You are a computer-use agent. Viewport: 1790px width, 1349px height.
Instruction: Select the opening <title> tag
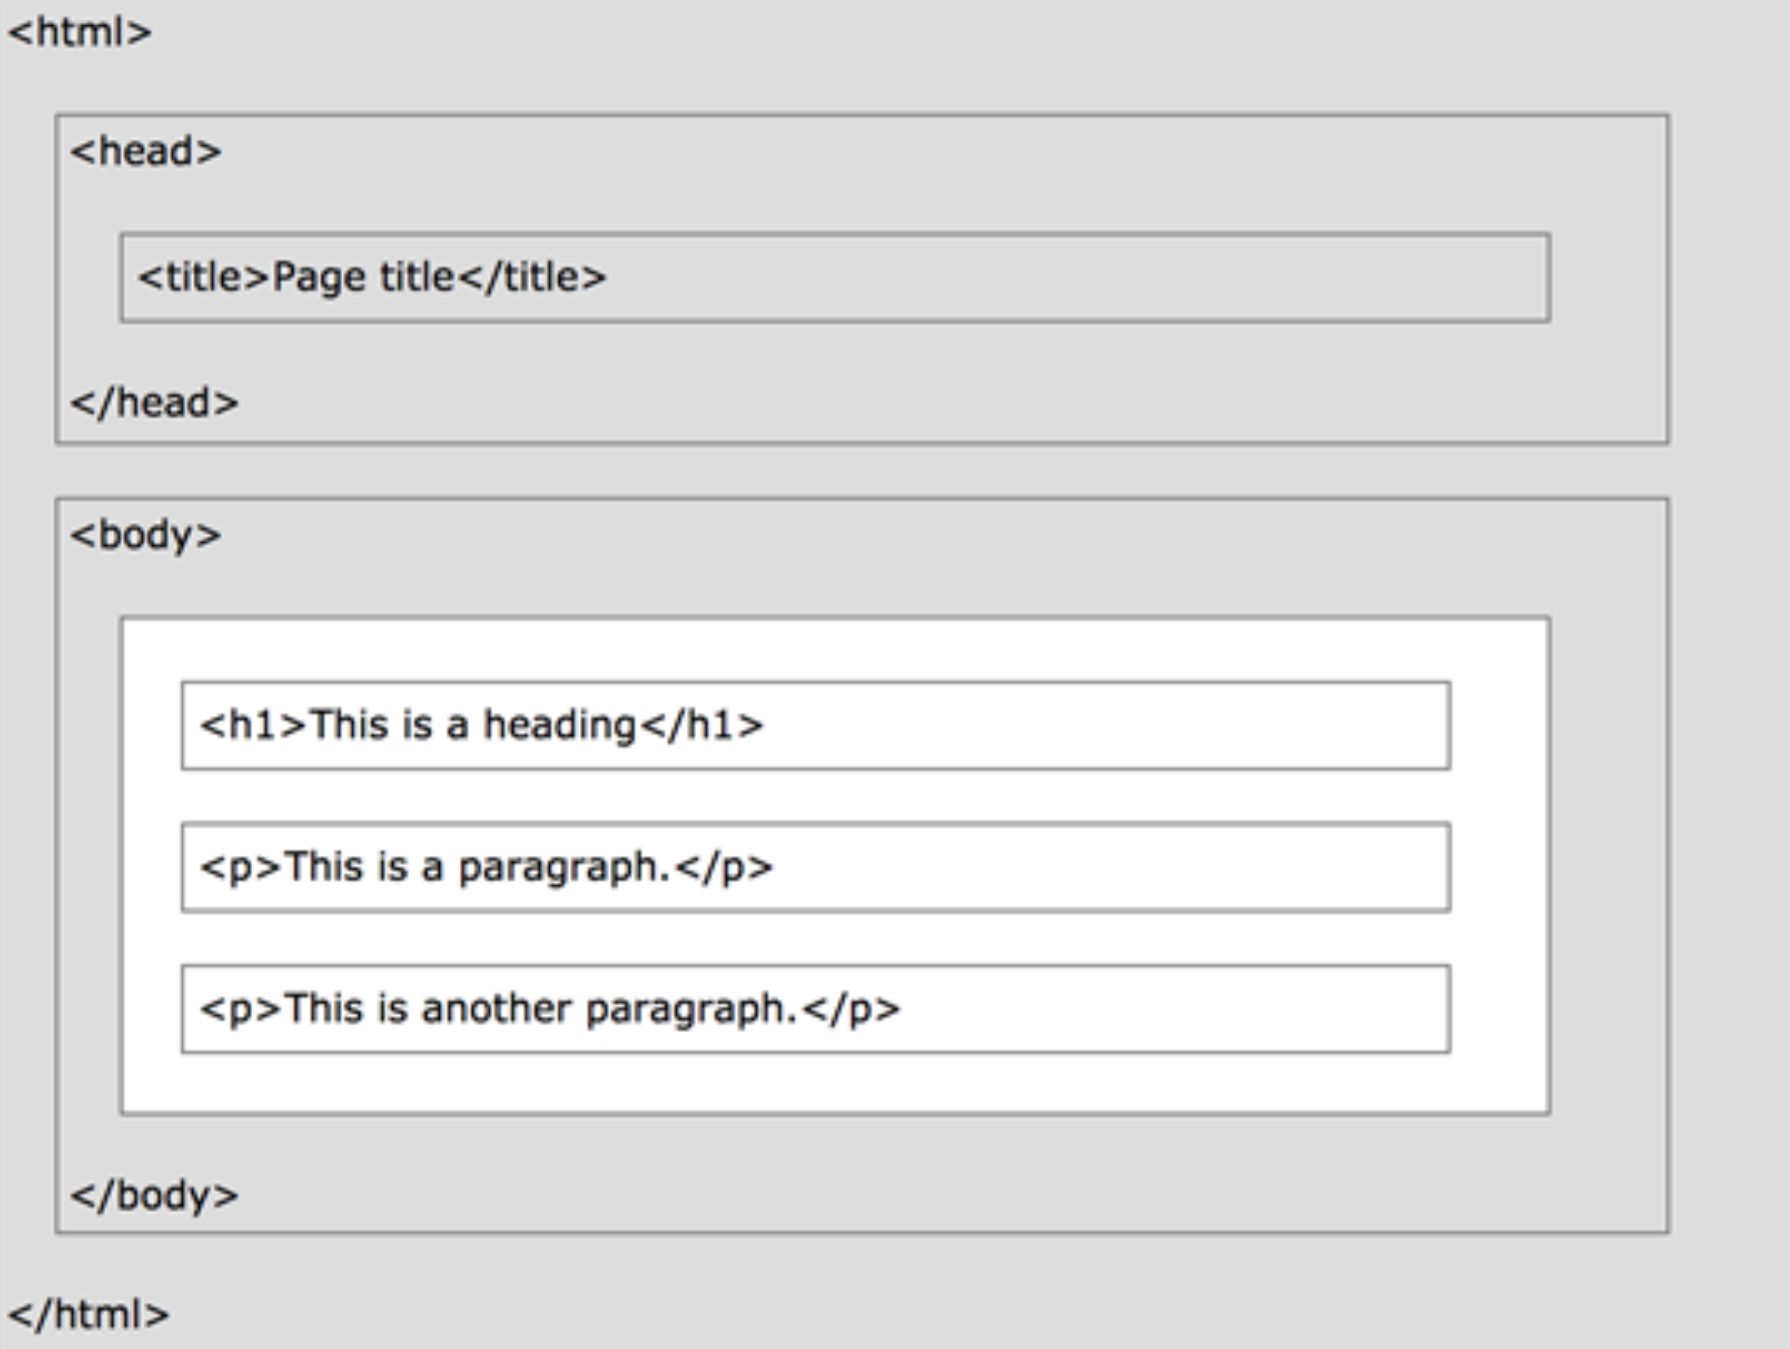[x=204, y=277]
